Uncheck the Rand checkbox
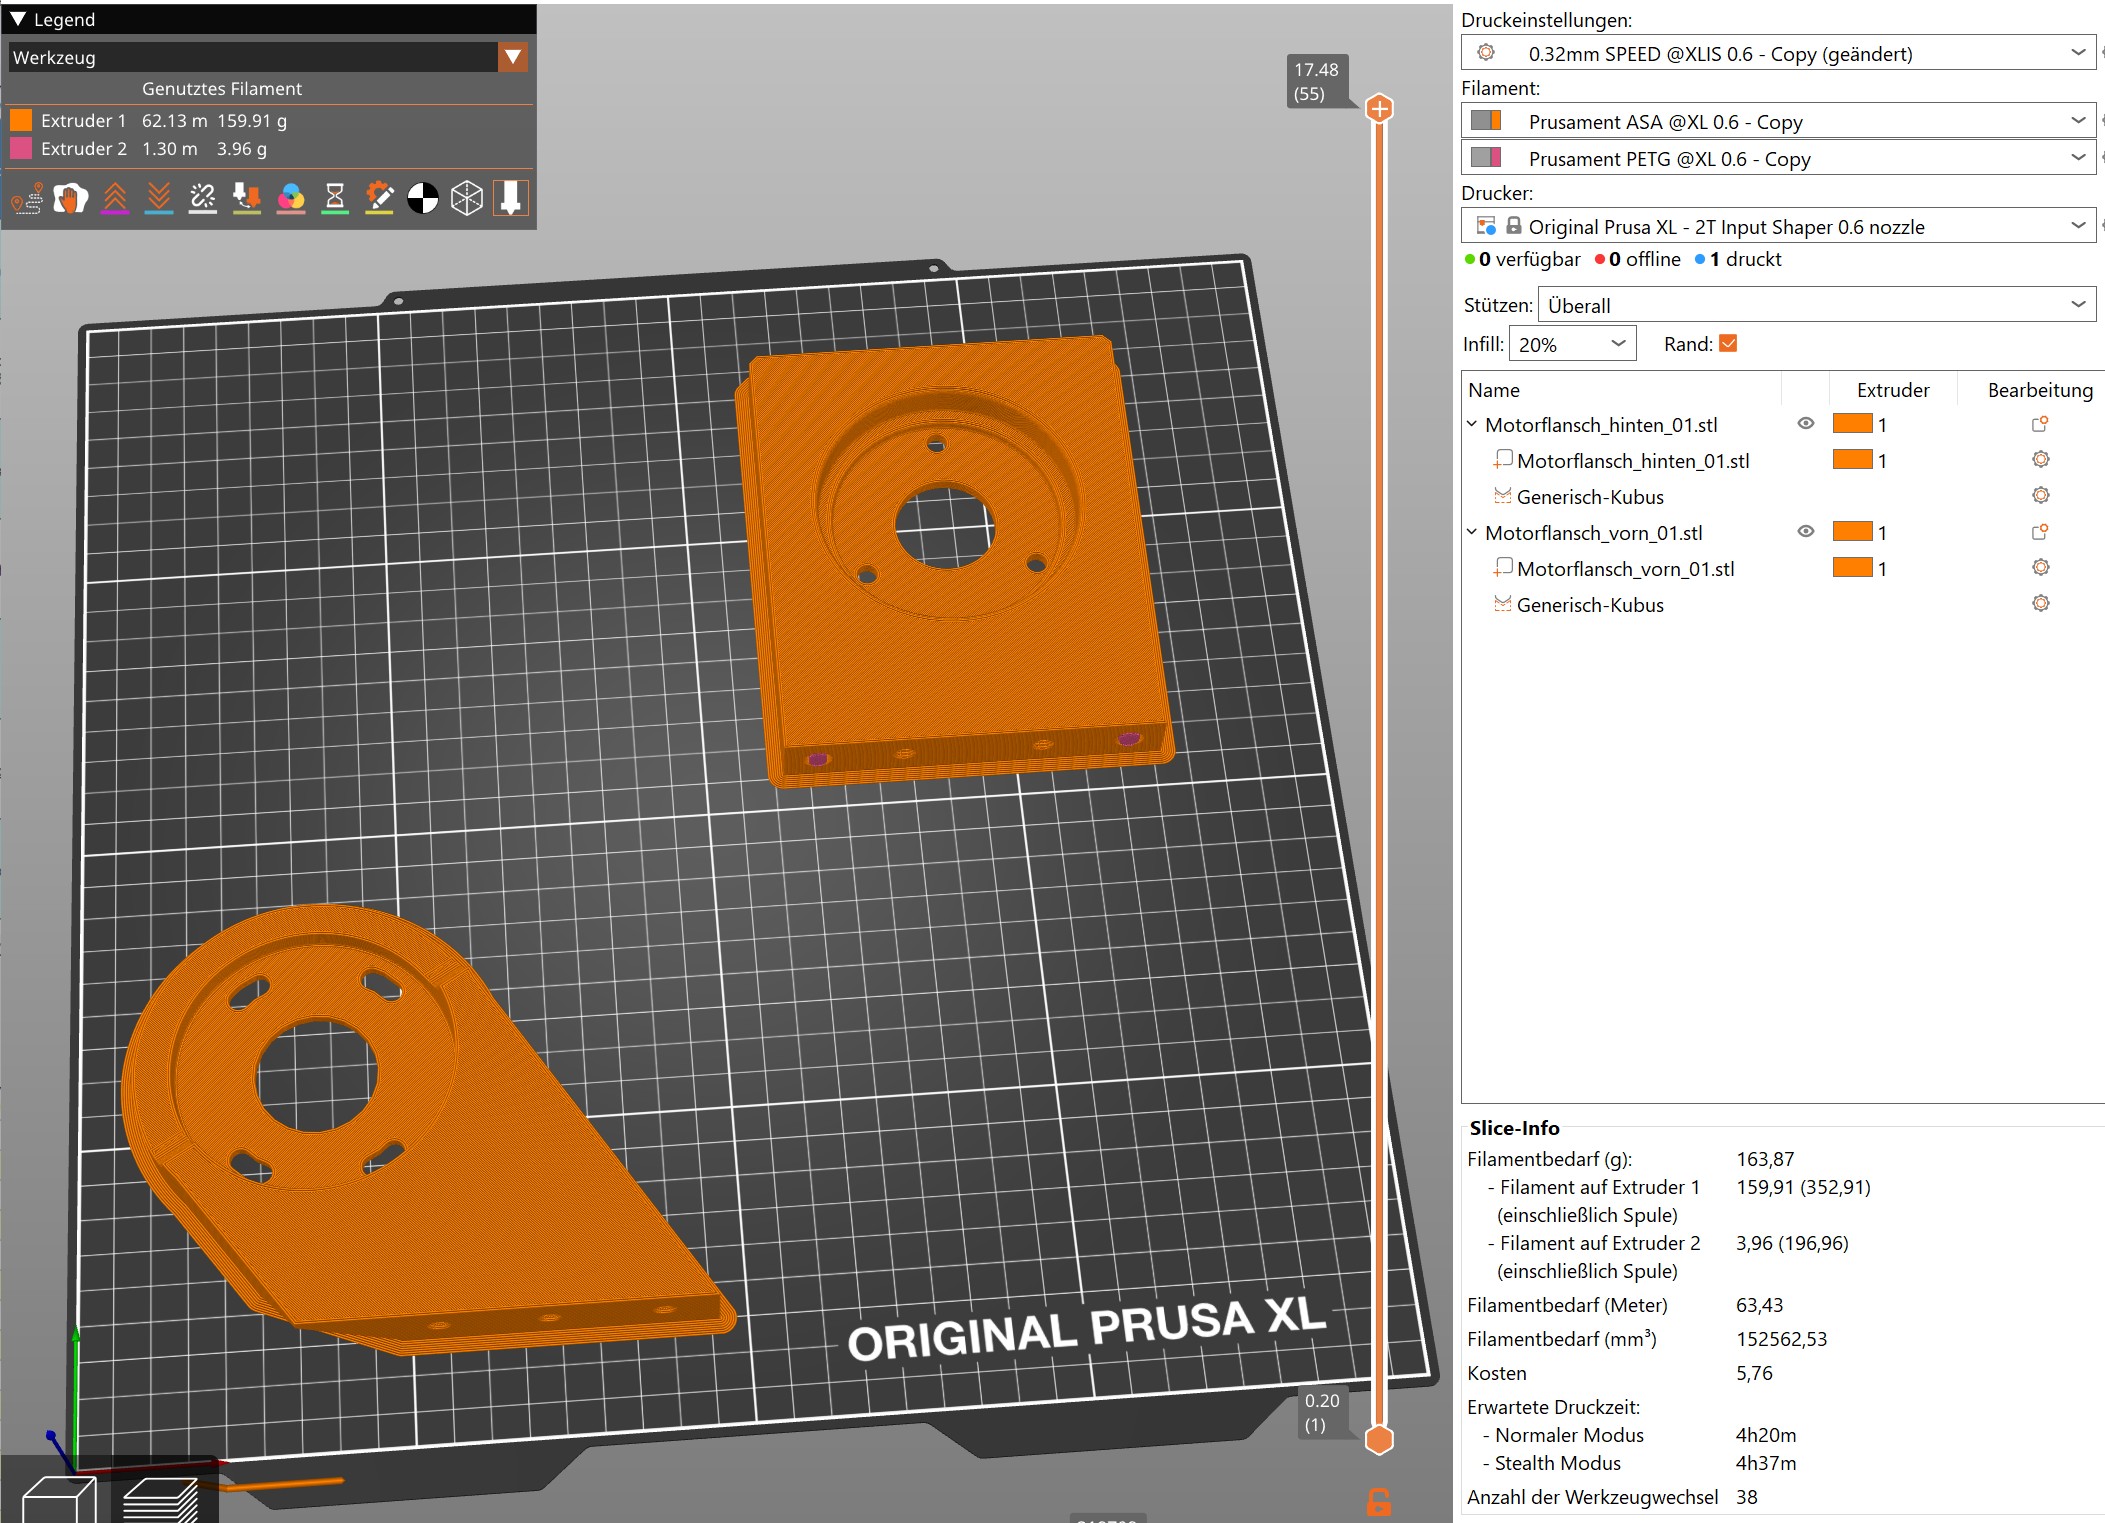Screen dimensions: 2105x1523 [x=1728, y=344]
